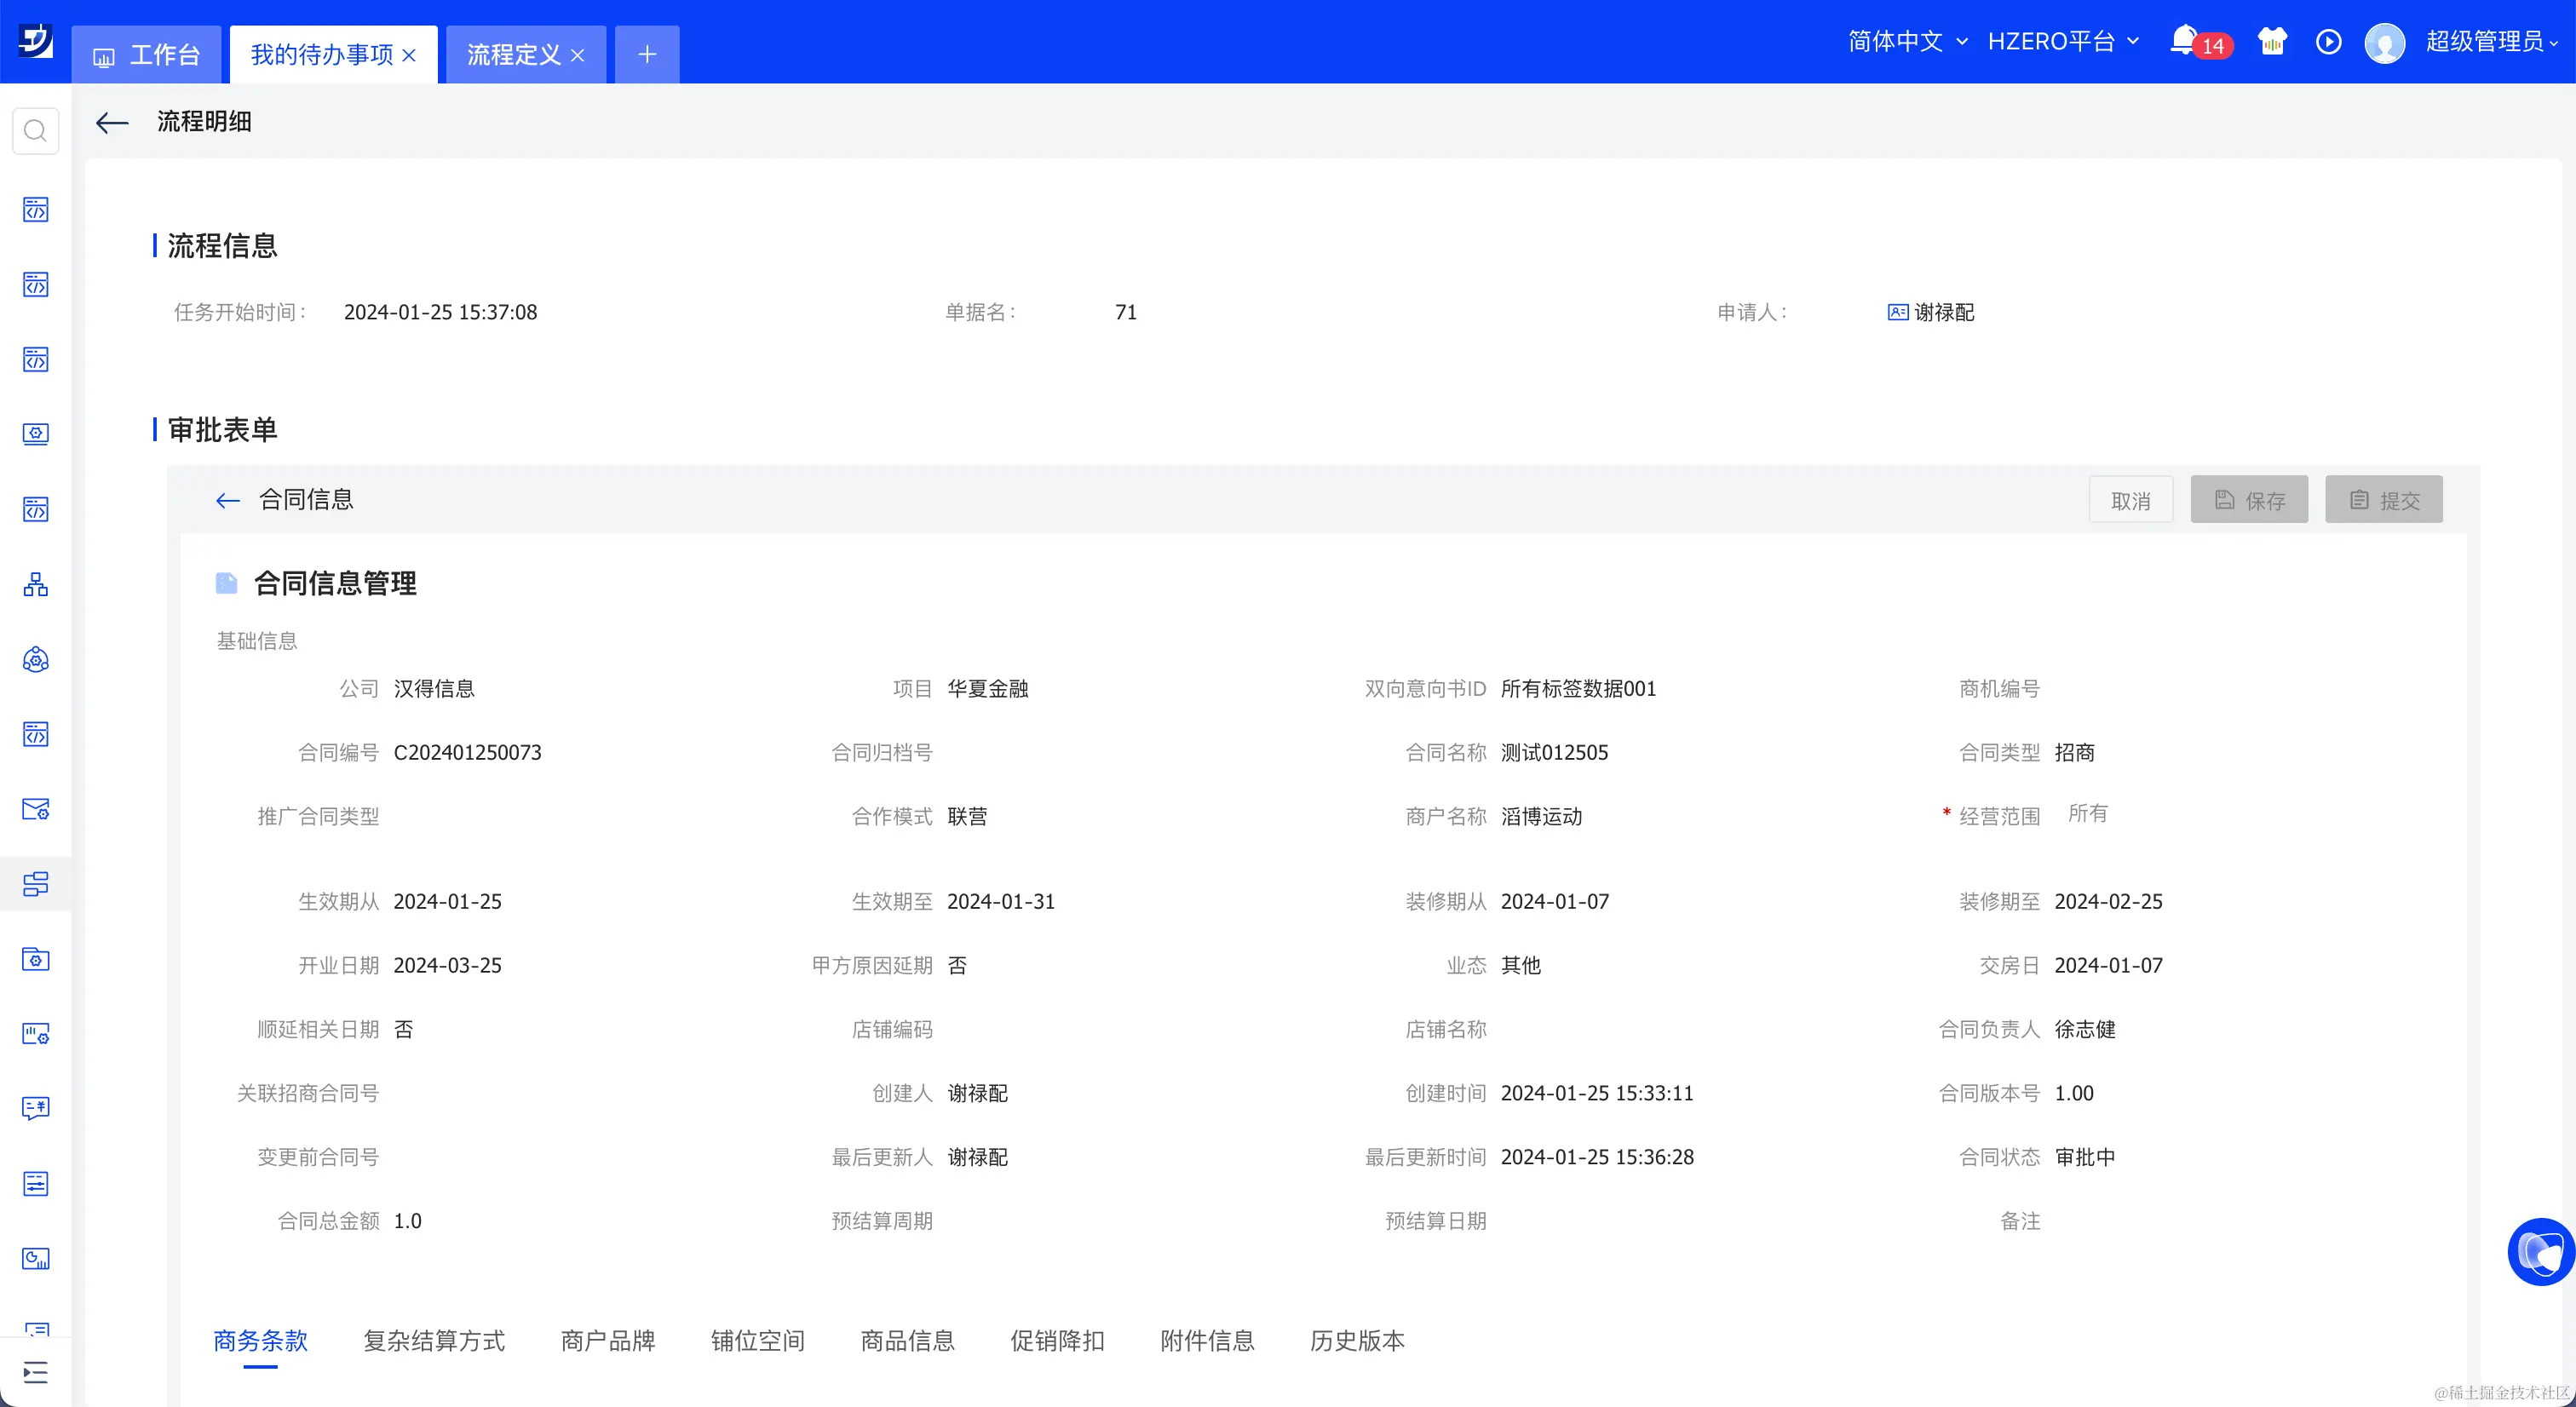Click the org-chart hierarchy sidebar icon

tap(35, 584)
